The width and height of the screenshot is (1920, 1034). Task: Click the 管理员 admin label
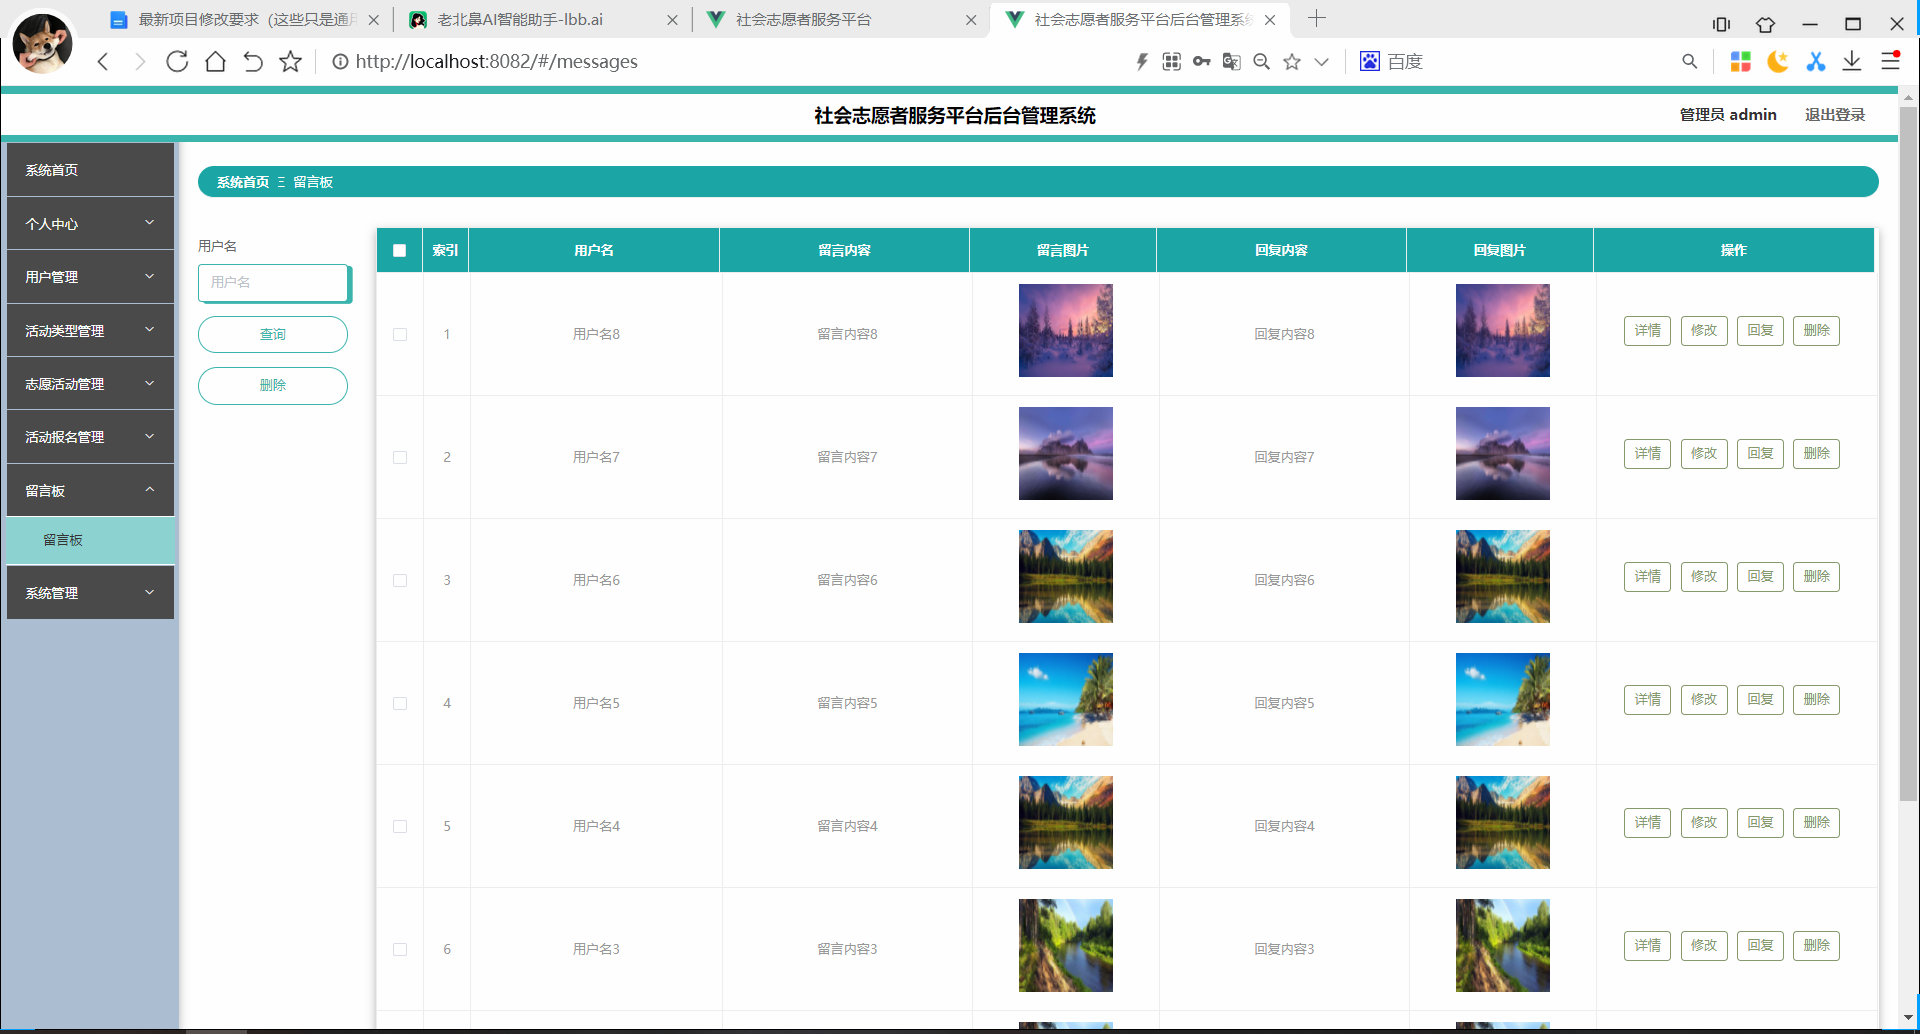(x=1728, y=115)
